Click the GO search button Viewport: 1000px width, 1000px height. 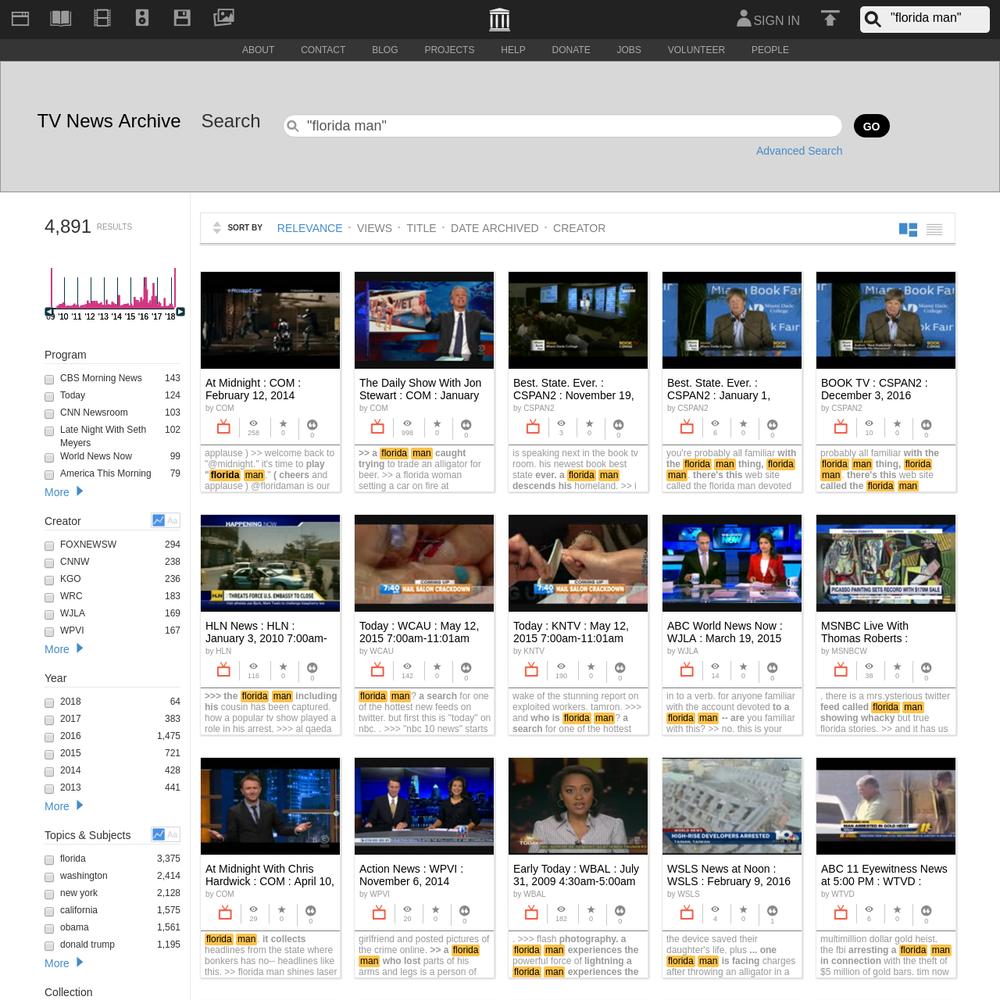(871, 126)
